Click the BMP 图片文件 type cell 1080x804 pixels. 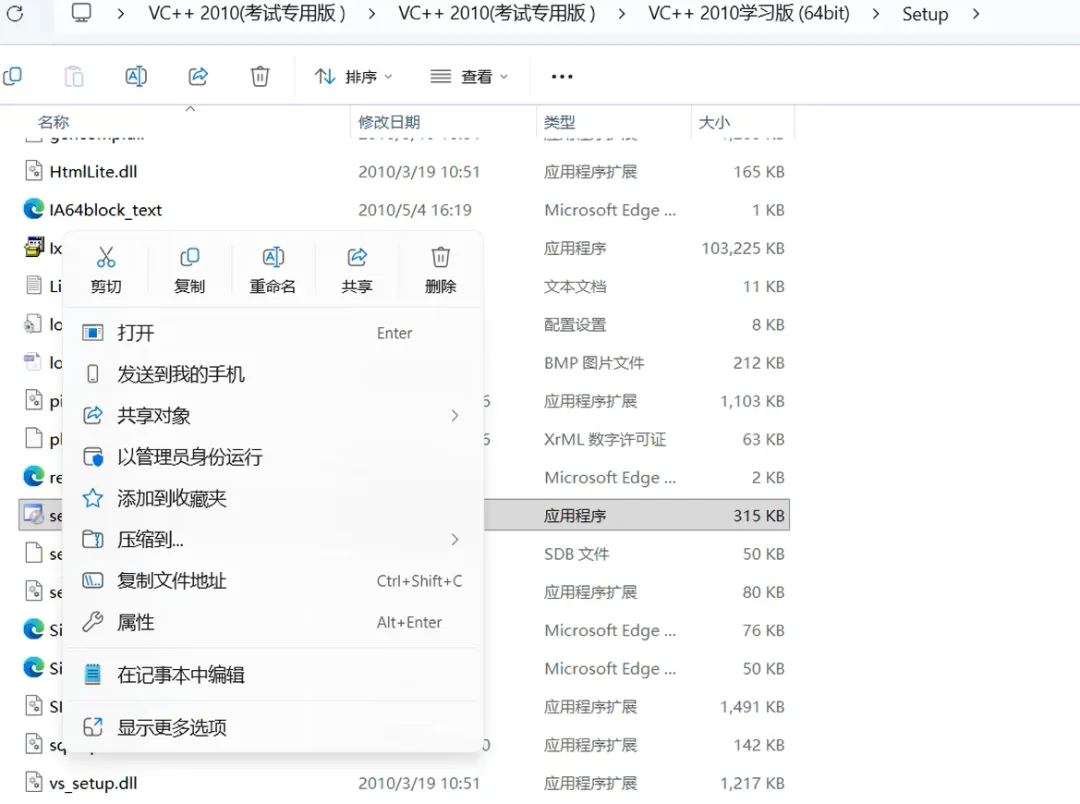[x=594, y=363]
